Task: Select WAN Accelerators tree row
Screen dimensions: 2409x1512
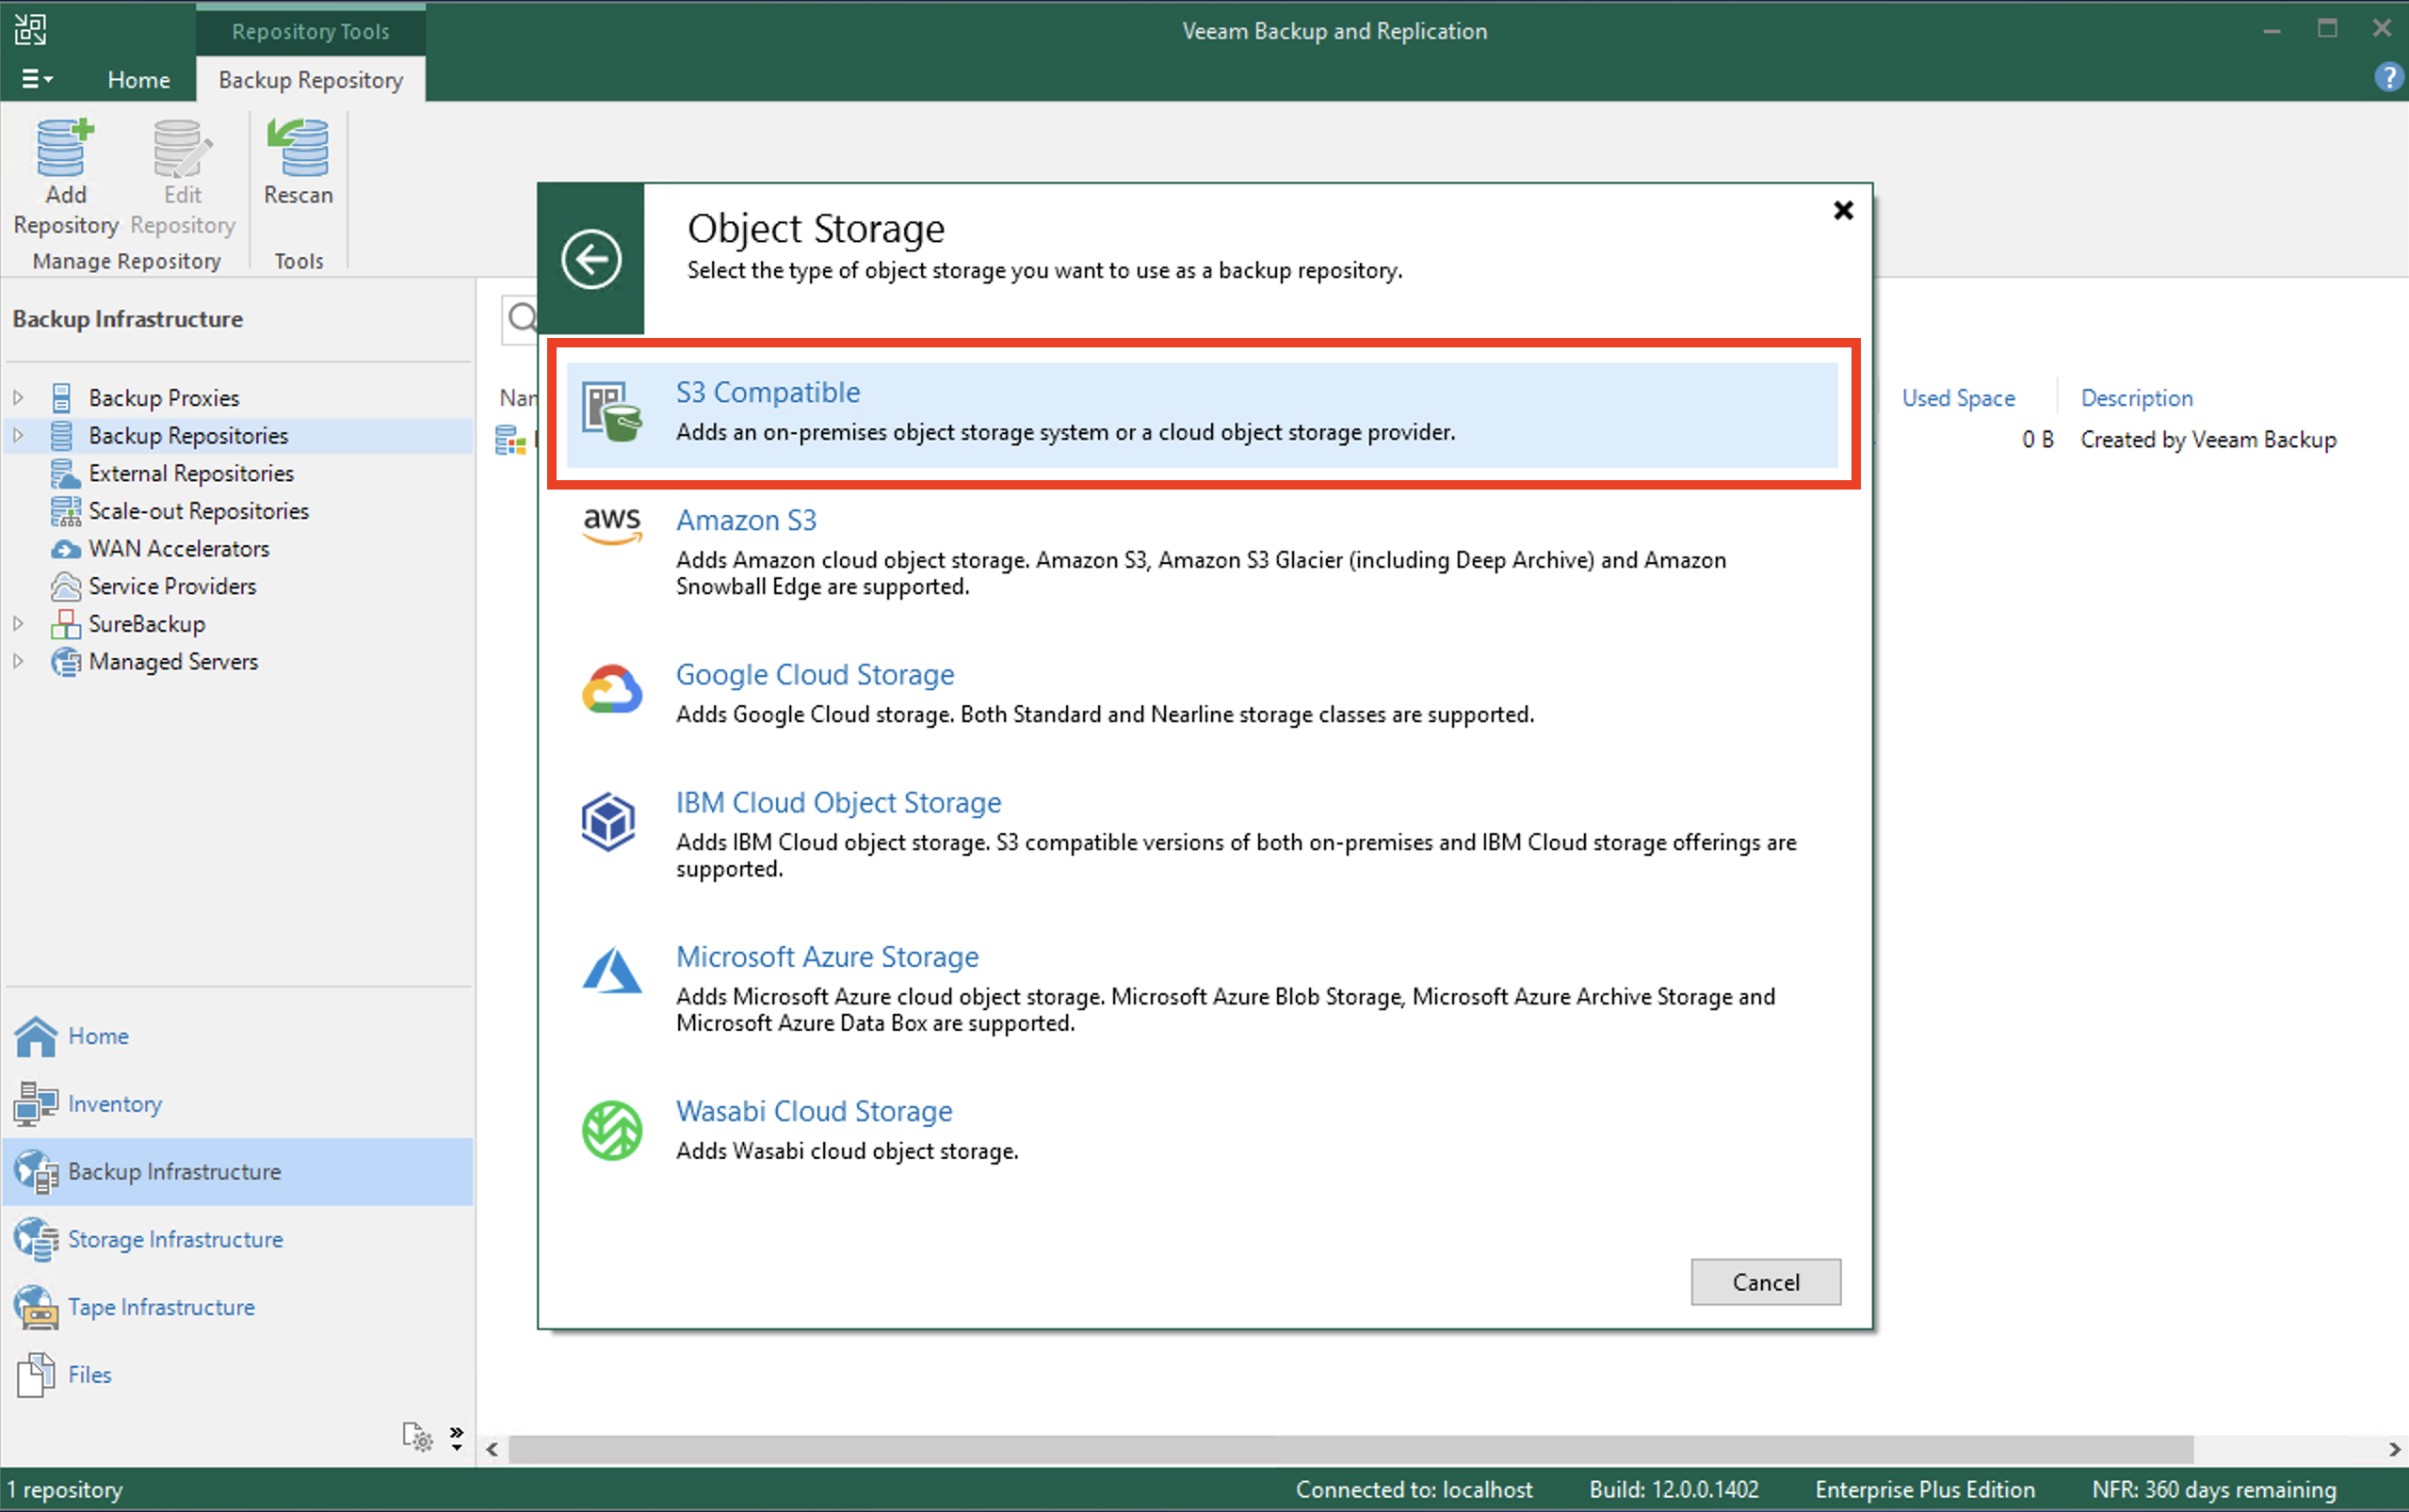Action: coord(238,549)
